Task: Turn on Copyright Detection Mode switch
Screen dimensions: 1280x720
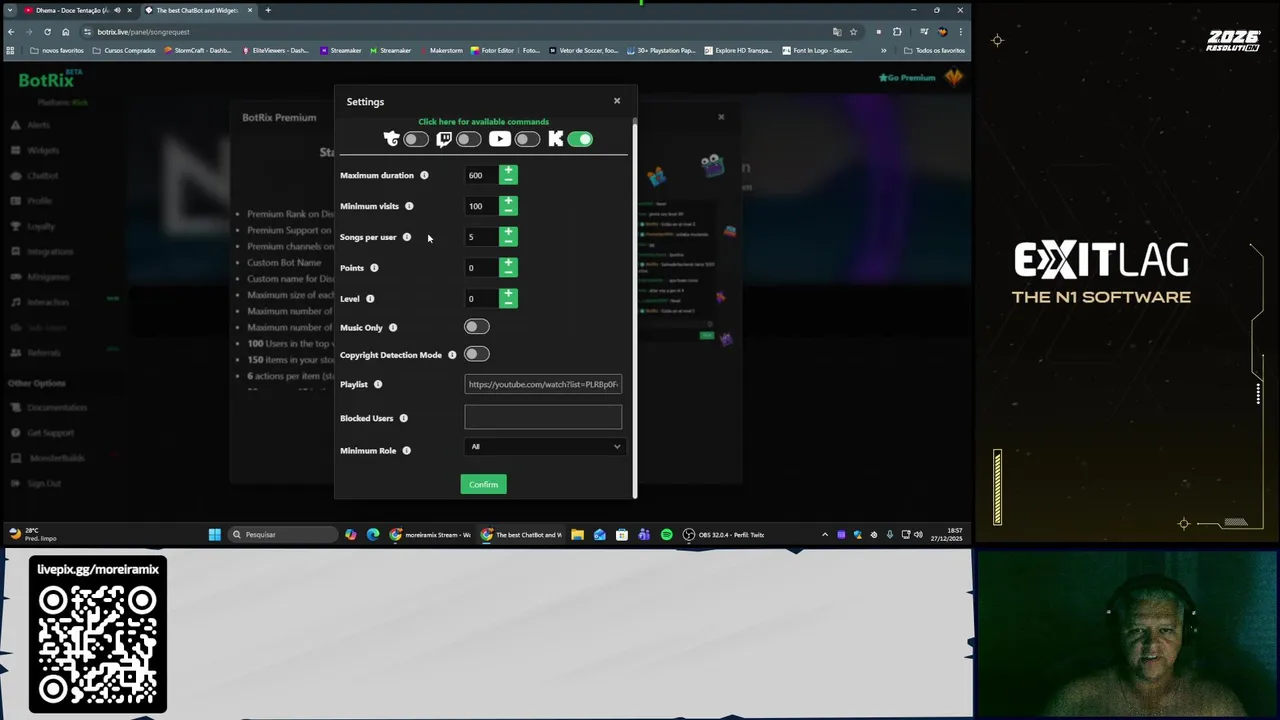Action: point(477,354)
